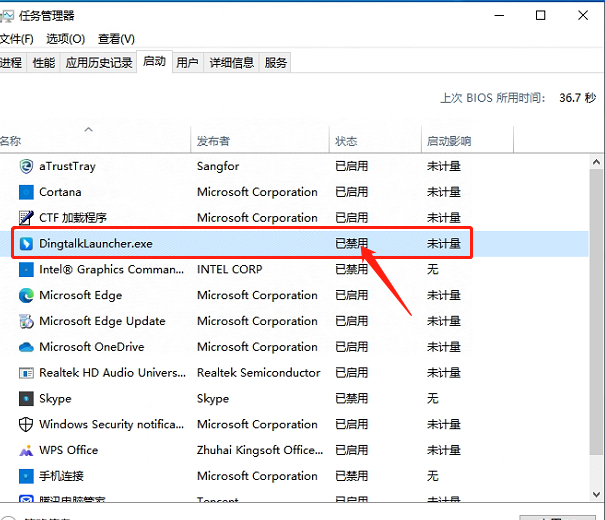Minimize the Task Manager window
The height and width of the screenshot is (520, 605).
(499, 15)
